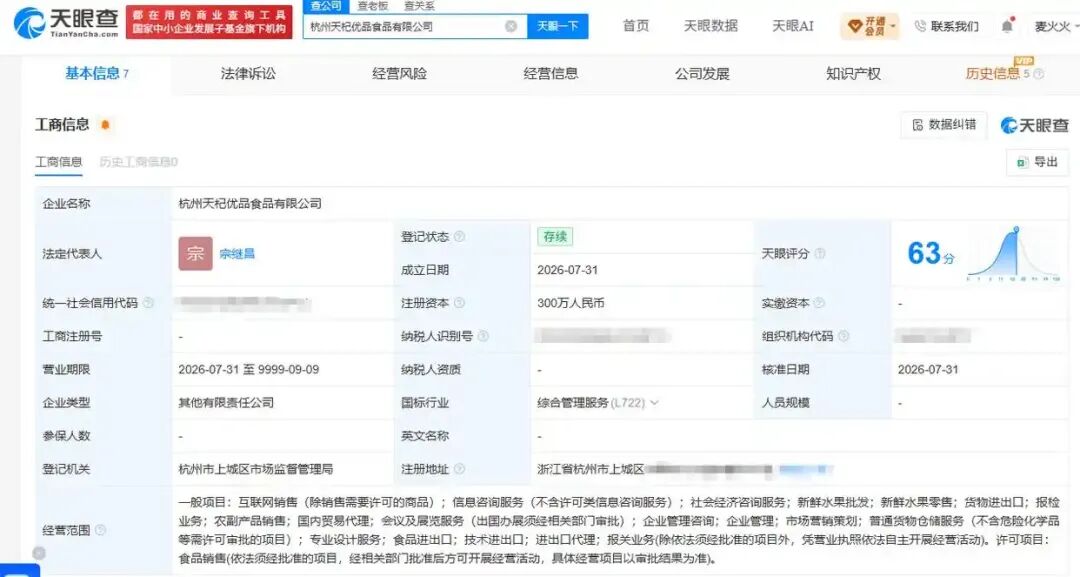Click the help icon beside 纳税人识别号

pos(483,336)
